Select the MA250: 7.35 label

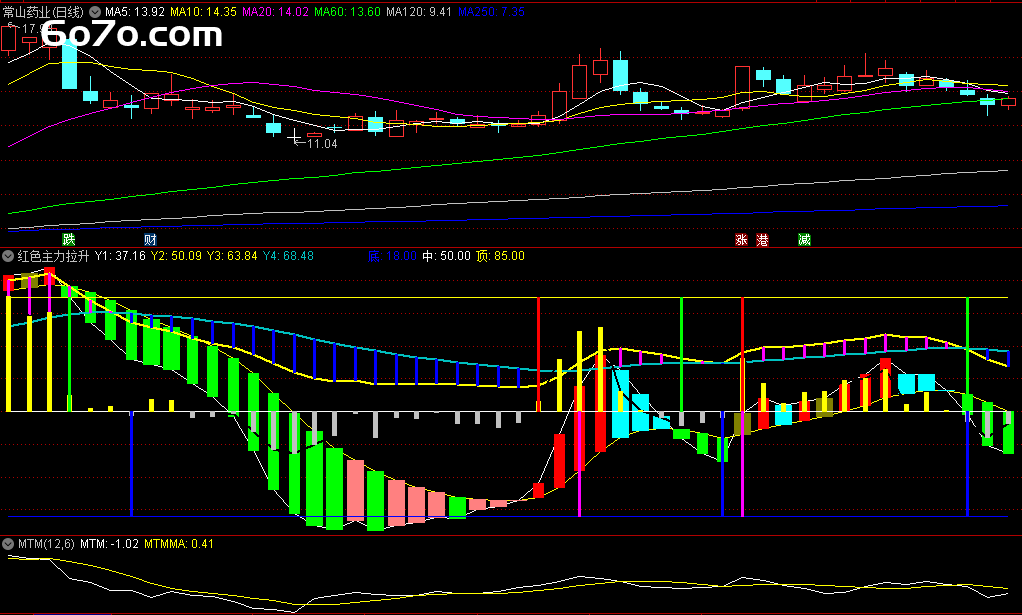[491, 12]
